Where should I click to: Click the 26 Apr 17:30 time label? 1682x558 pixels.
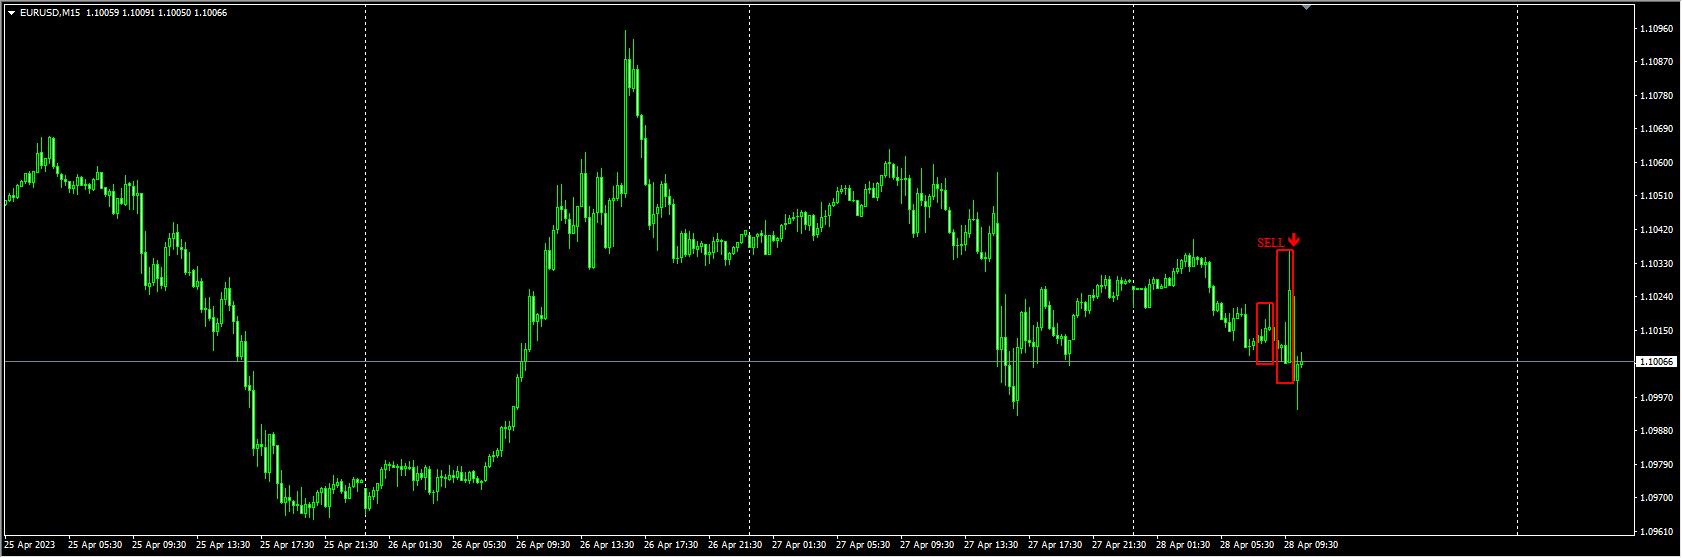671,545
